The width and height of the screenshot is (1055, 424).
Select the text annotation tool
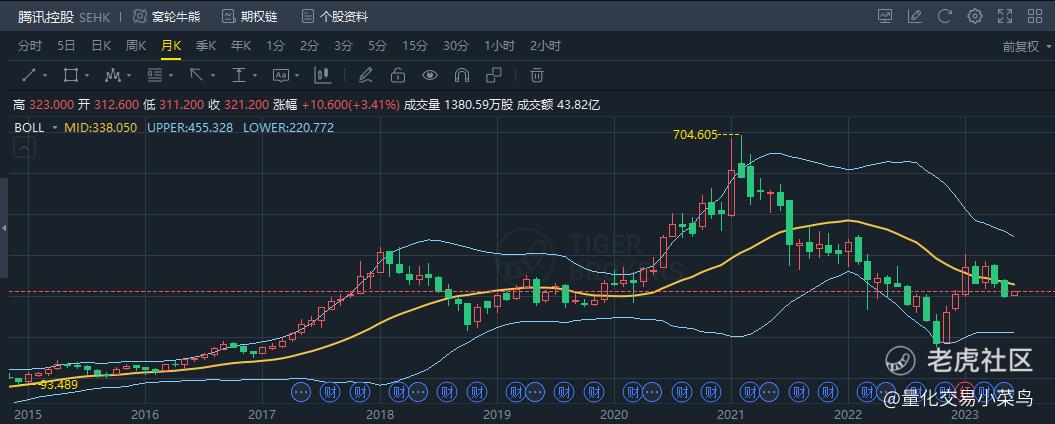point(280,75)
